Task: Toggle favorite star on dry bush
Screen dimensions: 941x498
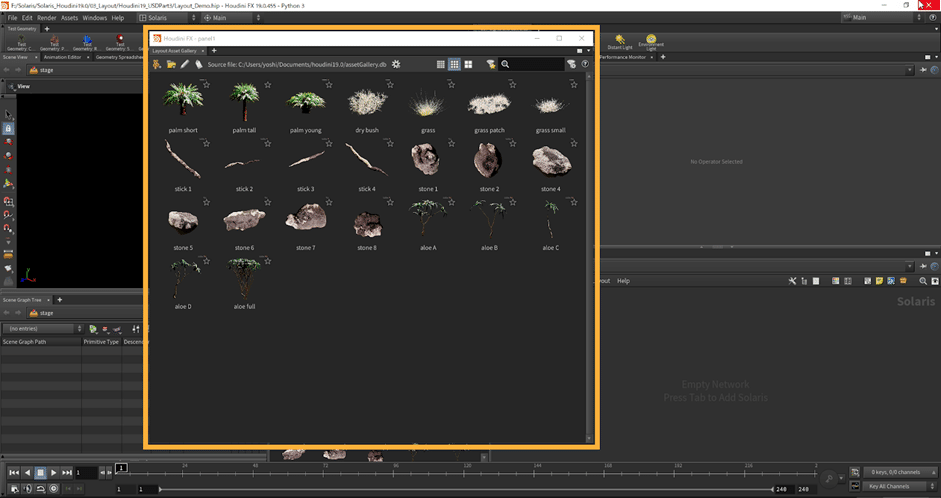Action: click(389, 85)
